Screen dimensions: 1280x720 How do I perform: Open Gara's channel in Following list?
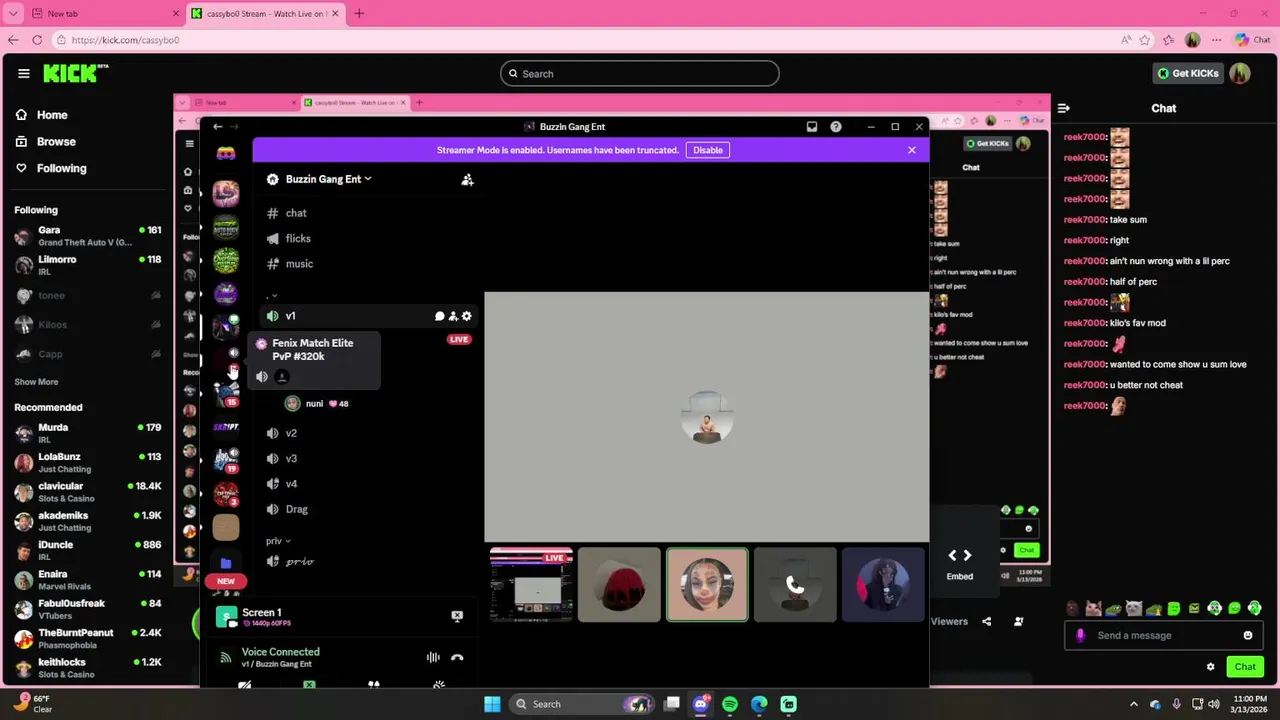pyautogui.click(x=87, y=236)
